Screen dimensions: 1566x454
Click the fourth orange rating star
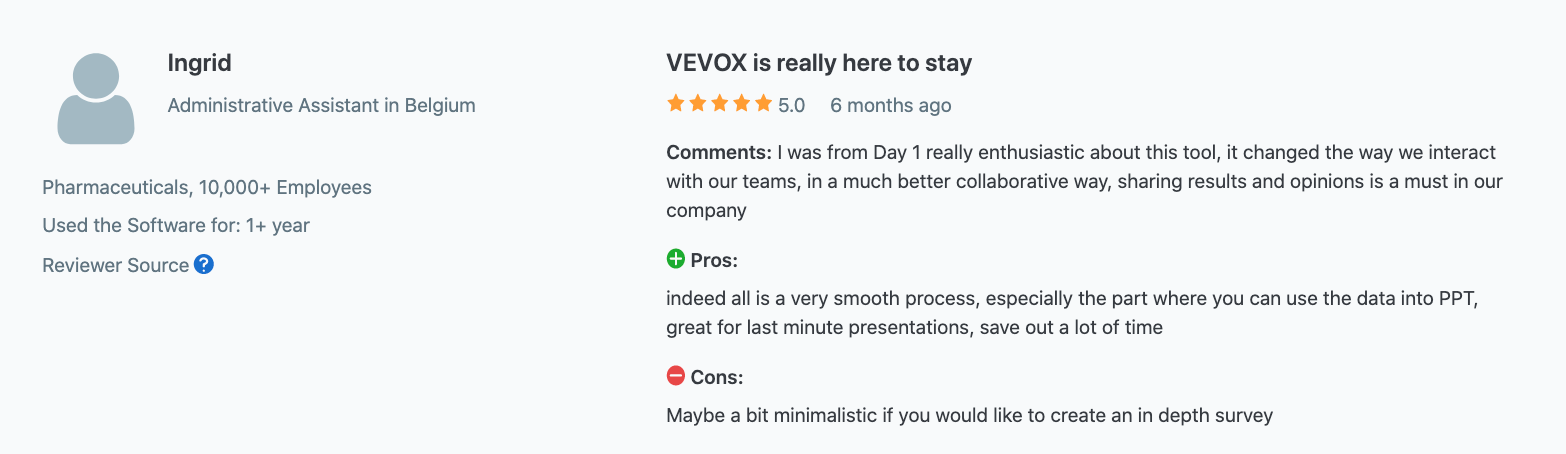[741, 104]
